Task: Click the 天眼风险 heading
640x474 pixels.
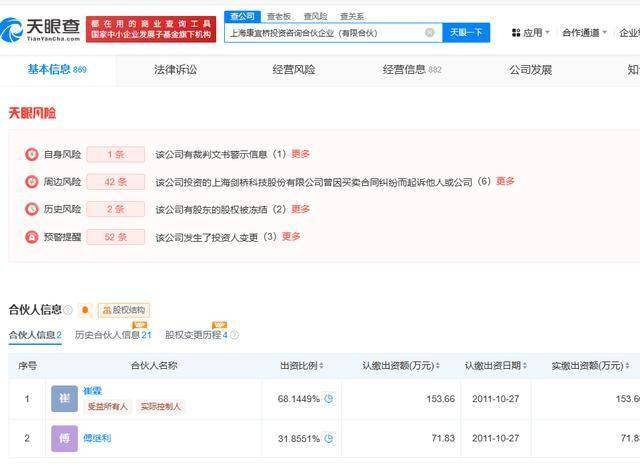Action: [32, 113]
